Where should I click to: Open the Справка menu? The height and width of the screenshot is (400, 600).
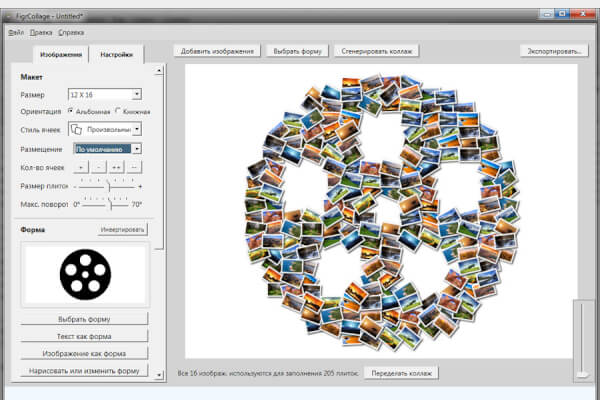(71, 33)
